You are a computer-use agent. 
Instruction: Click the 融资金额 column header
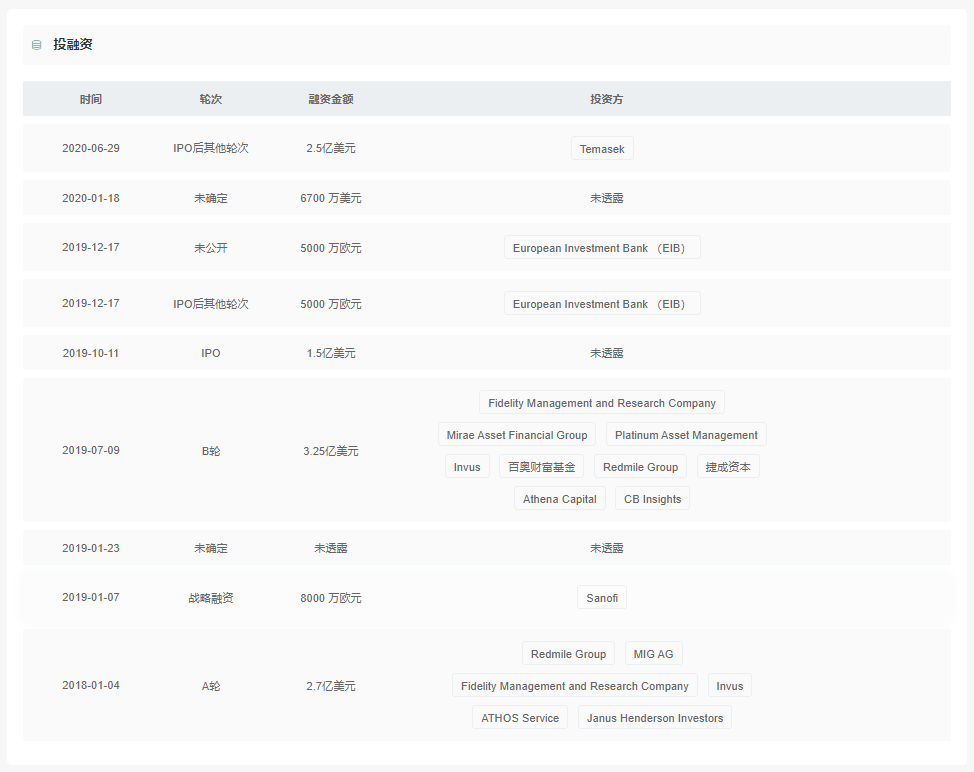point(330,99)
